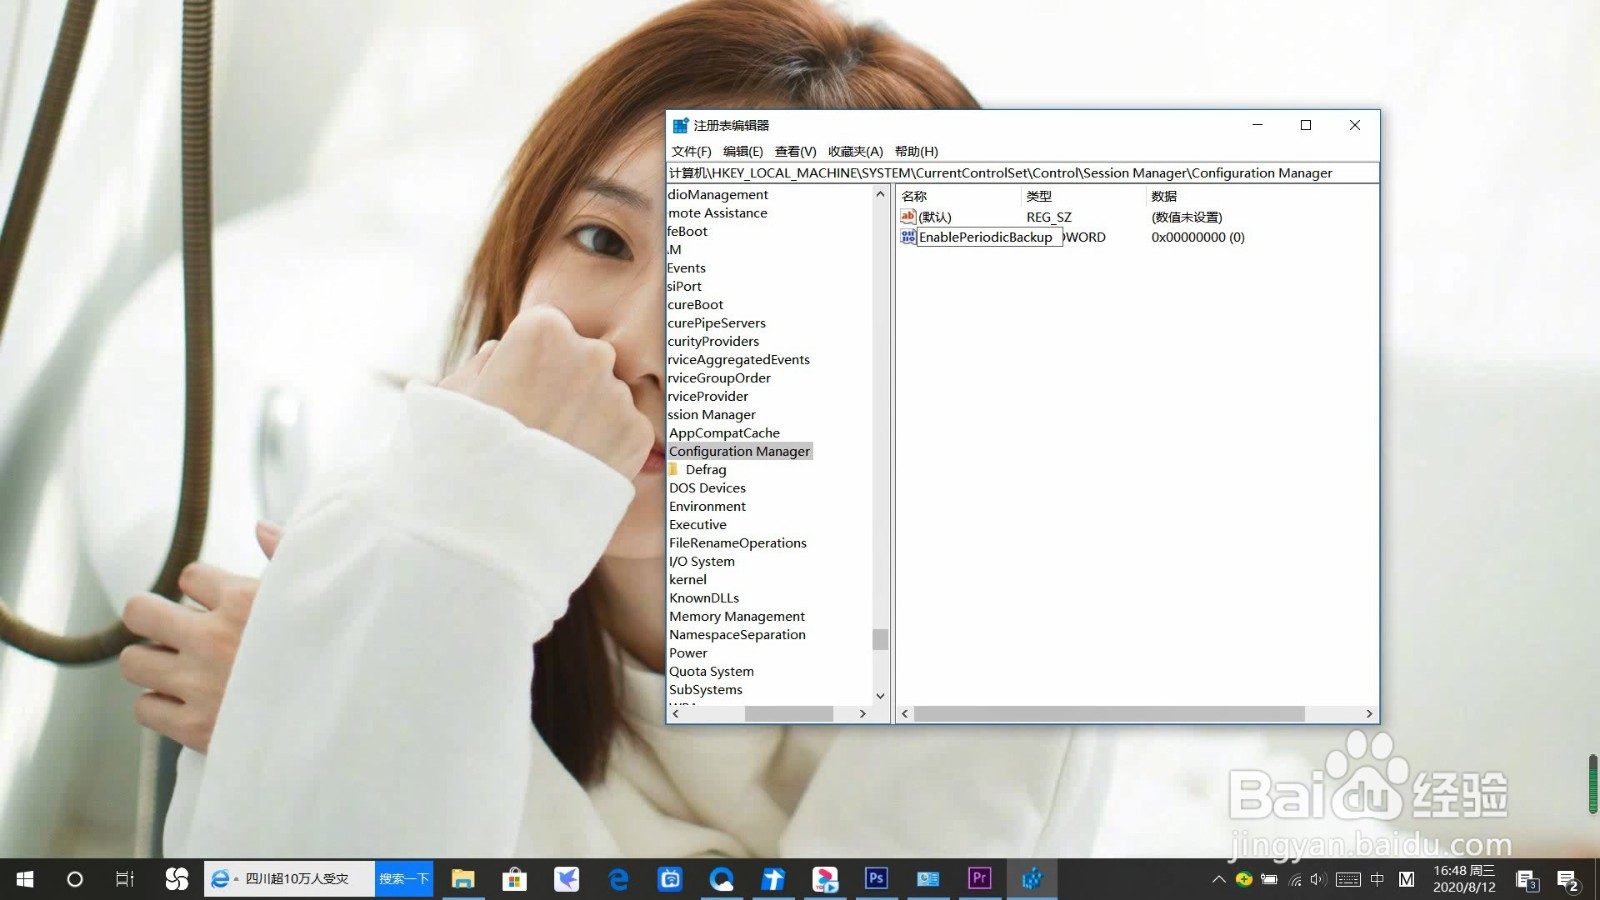The image size is (1600, 900).
Task: Click the registry path address bar
Action: [x=1022, y=173]
